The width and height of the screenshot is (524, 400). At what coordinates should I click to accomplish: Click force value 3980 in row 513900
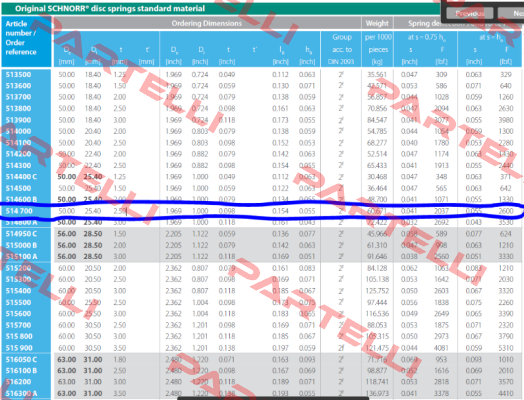pyautogui.click(x=506, y=120)
